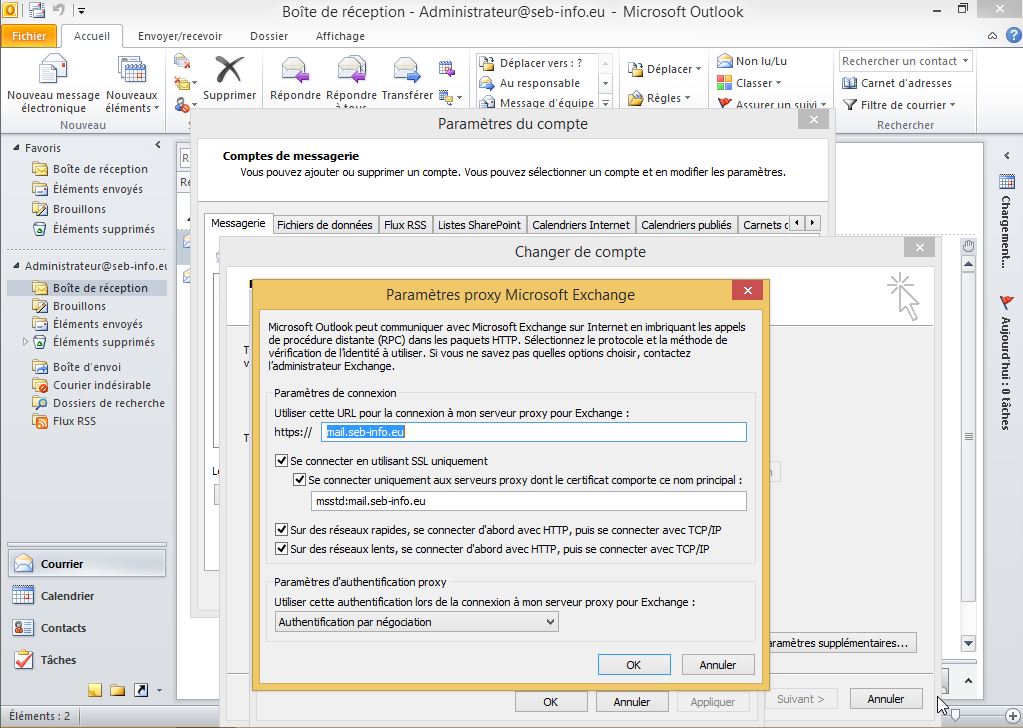This screenshot has width=1023, height=728.
Task: Toggle the Sur des réseaux lents checkbox
Action: (282, 549)
